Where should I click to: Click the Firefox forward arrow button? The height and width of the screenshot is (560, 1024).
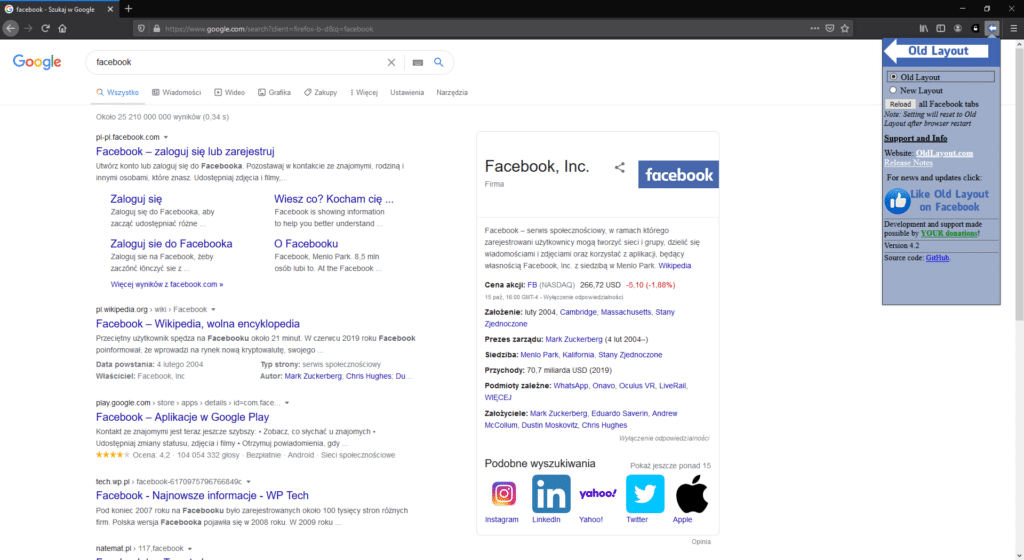tap(28, 28)
